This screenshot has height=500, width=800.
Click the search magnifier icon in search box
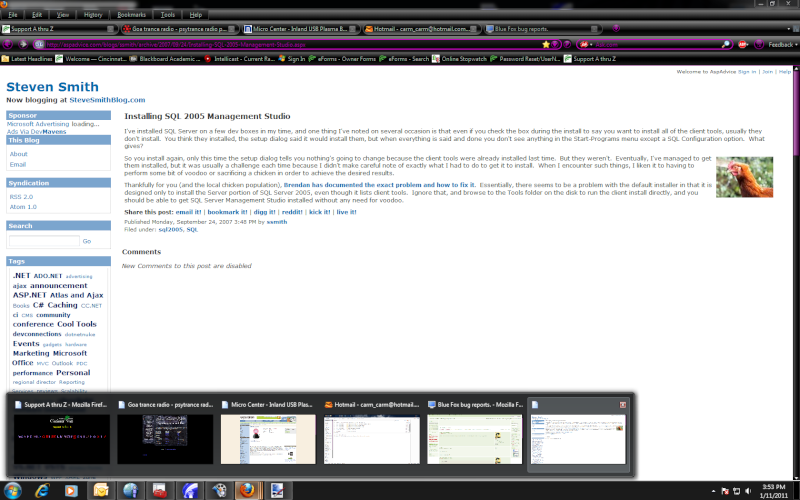tap(726, 44)
